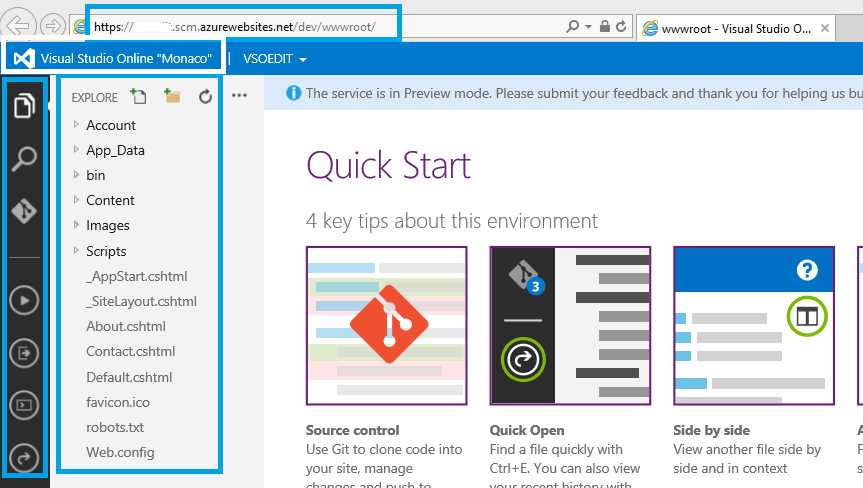Viewport: 863px width, 488px height.
Task: Click the Quick Open arrow icon in sidebar
Action: coord(24,458)
